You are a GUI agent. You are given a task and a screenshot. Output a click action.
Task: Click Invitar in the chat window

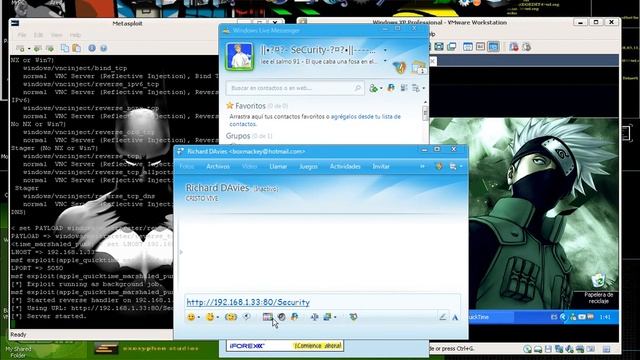click(381, 166)
